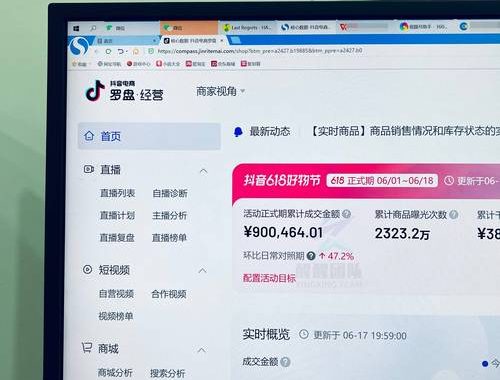This screenshot has width=500, height=380.
Task: Click the 商城 shopping cart icon
Action: (87, 348)
